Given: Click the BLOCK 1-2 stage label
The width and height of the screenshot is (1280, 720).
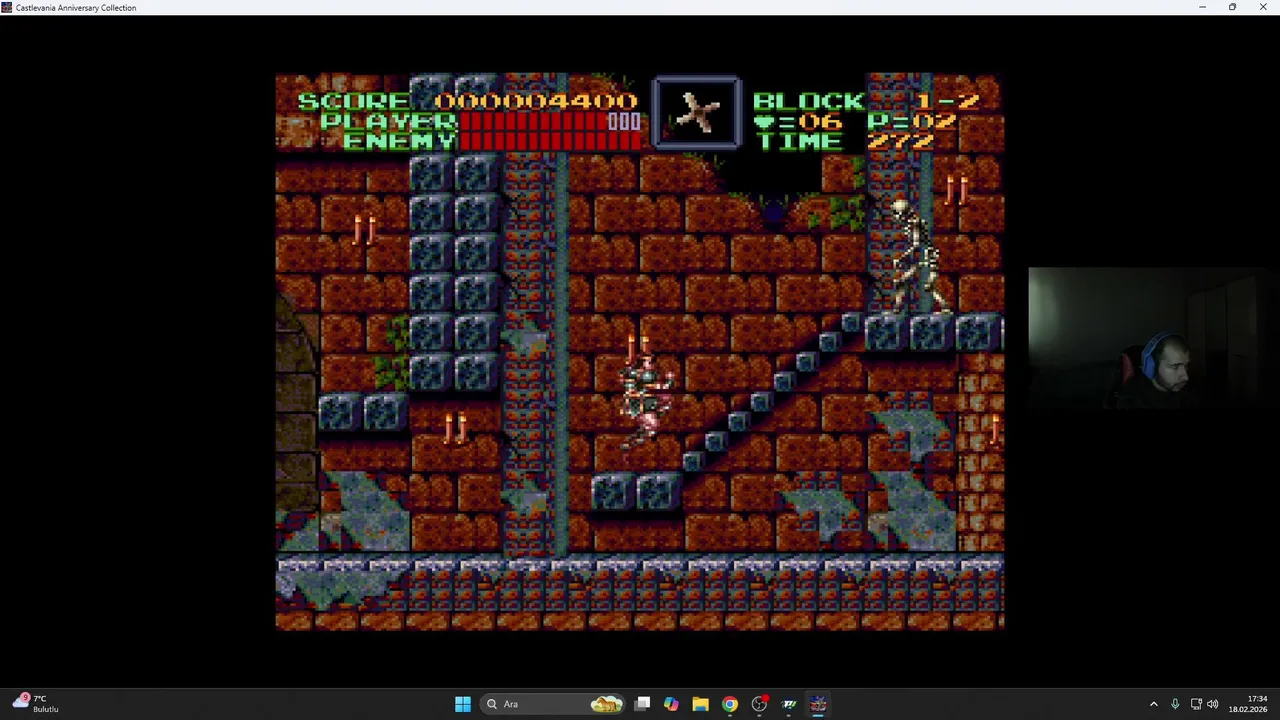Looking at the screenshot, I should (866, 101).
